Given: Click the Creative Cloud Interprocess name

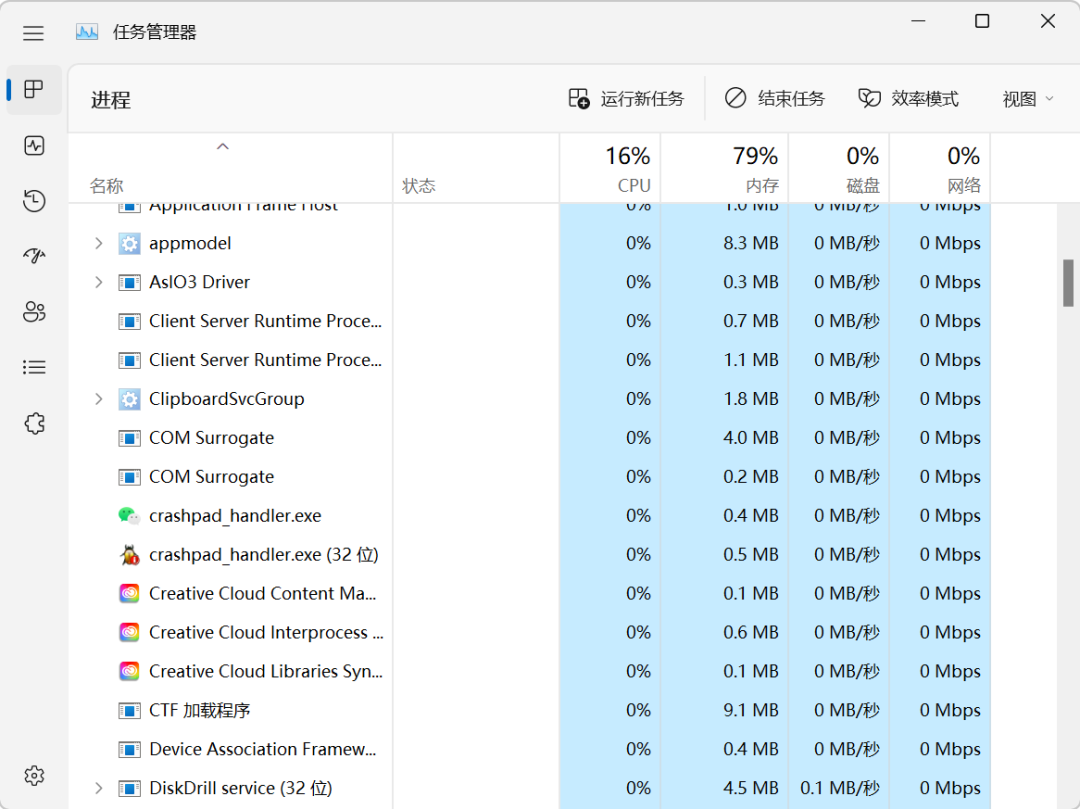Looking at the screenshot, I should coord(266,633).
